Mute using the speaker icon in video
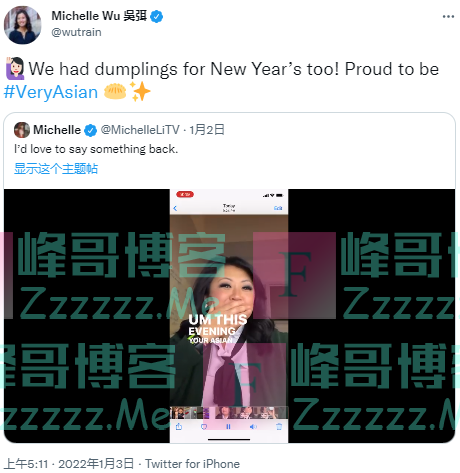Viewport: 460px width, 473px height. point(253,427)
